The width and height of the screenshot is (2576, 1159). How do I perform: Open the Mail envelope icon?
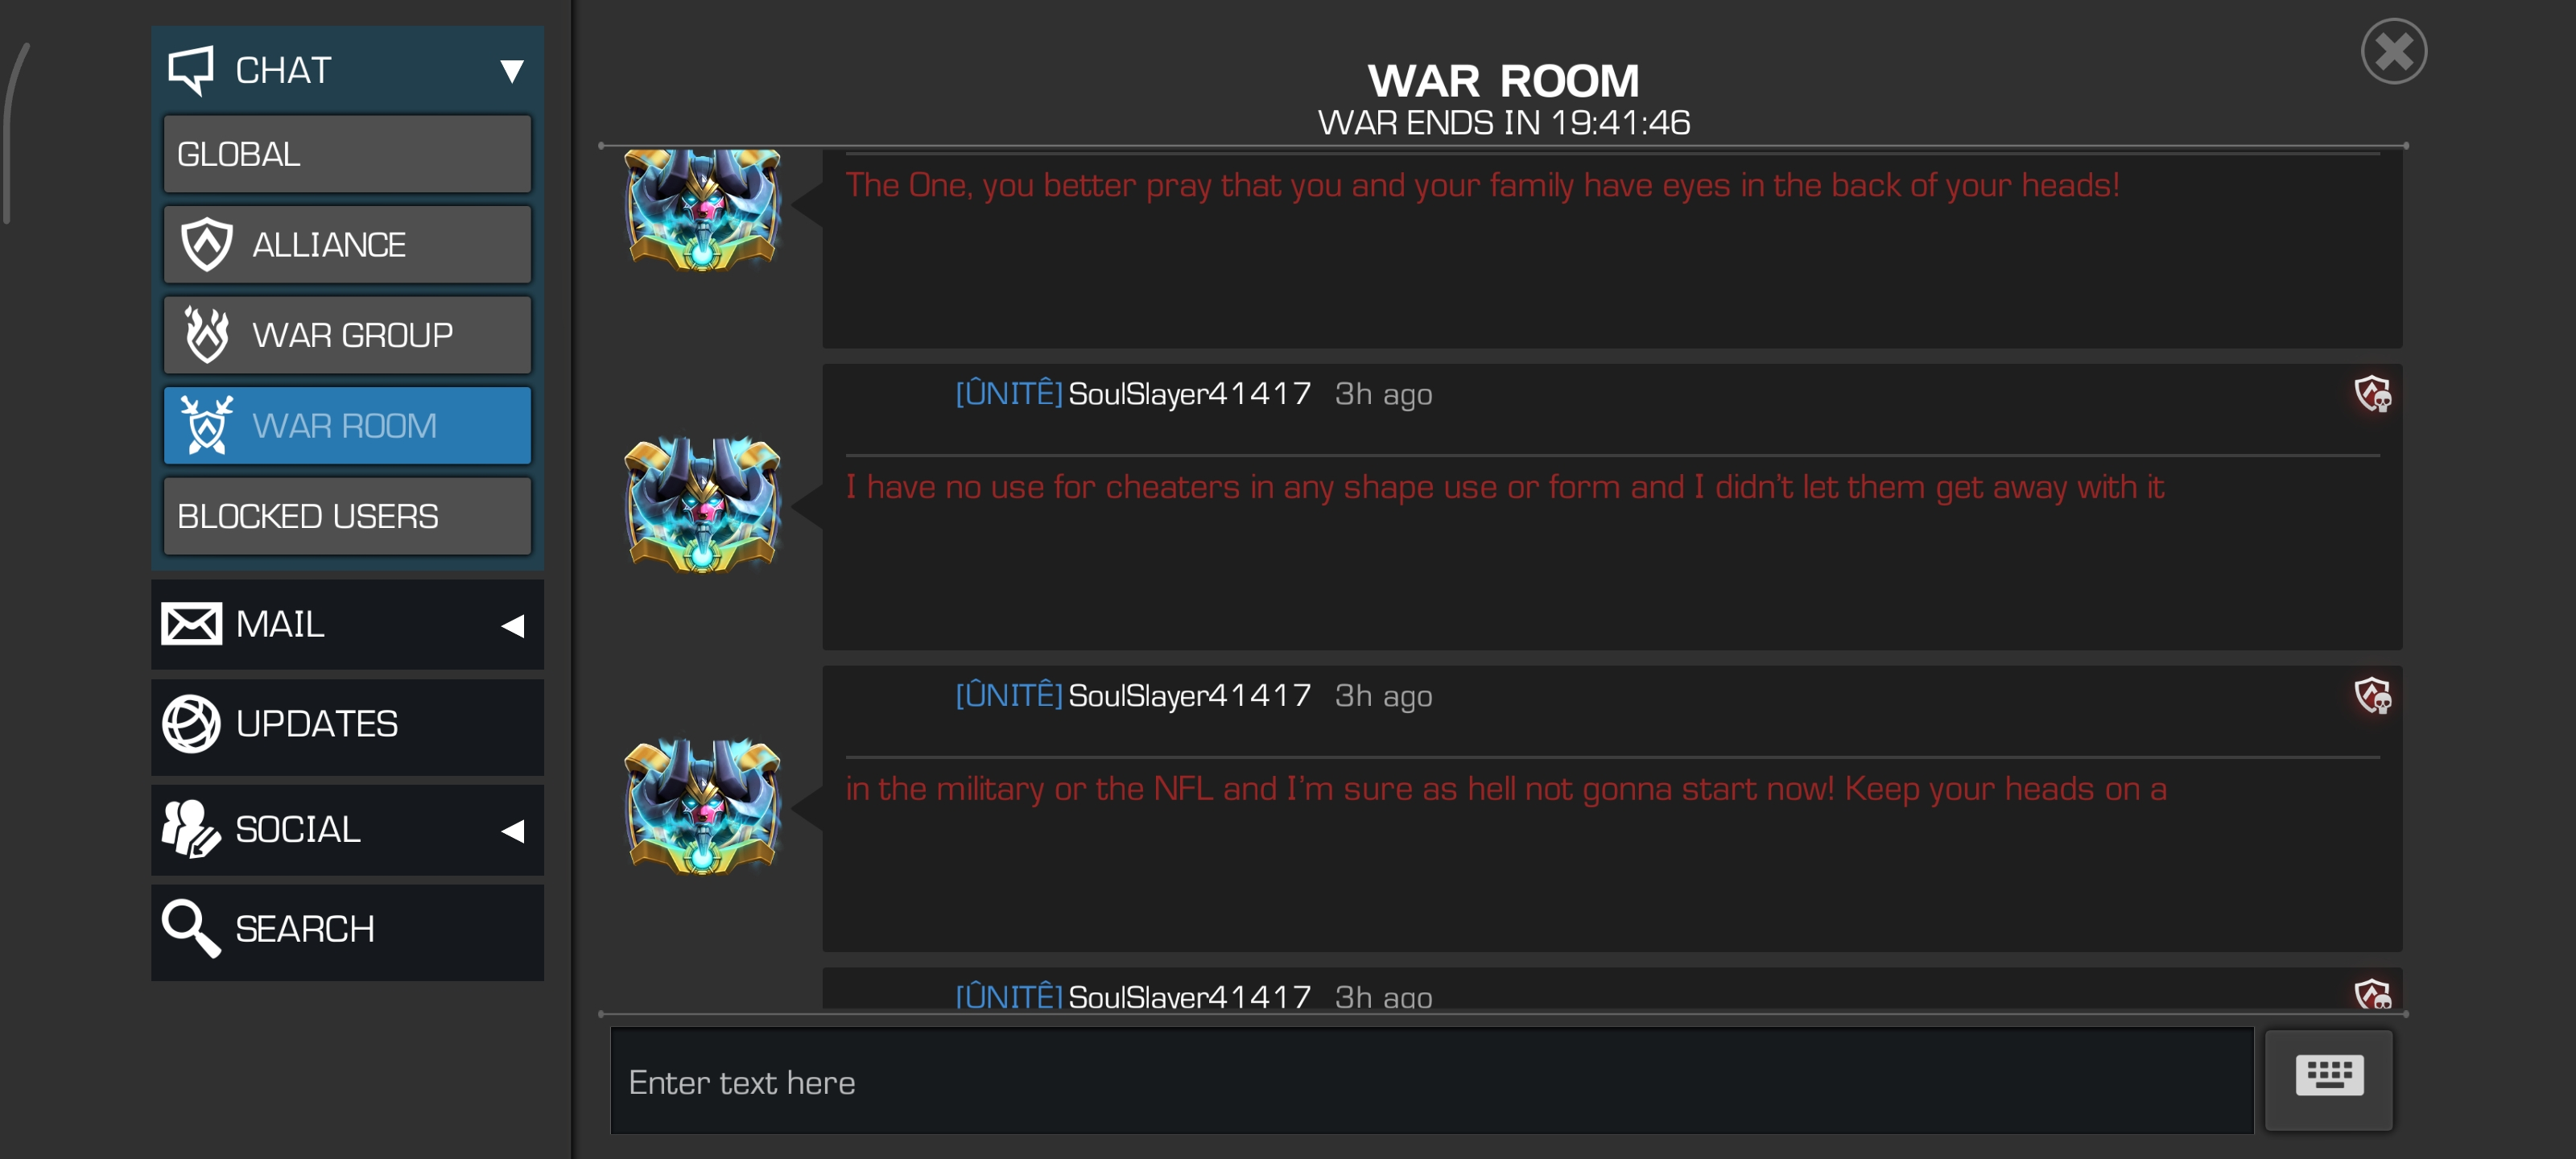(190, 624)
